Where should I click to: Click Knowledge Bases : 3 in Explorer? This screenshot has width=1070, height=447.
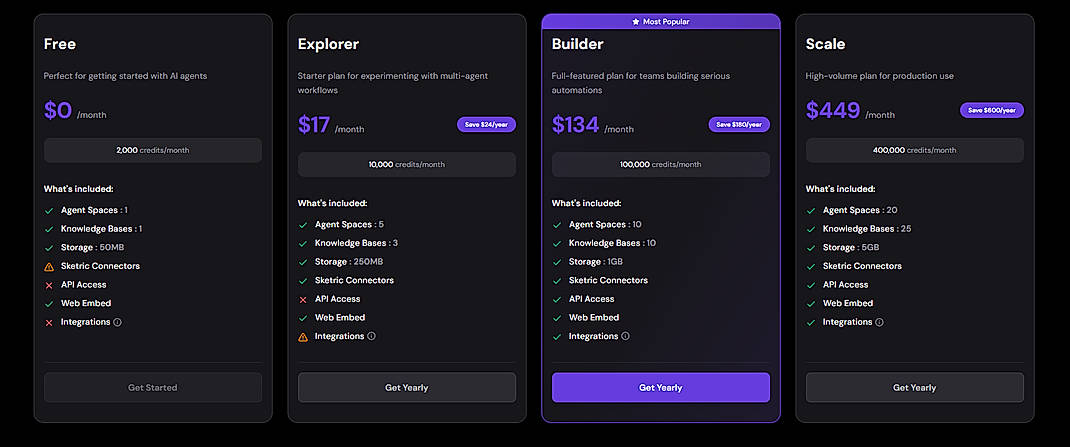pos(356,243)
